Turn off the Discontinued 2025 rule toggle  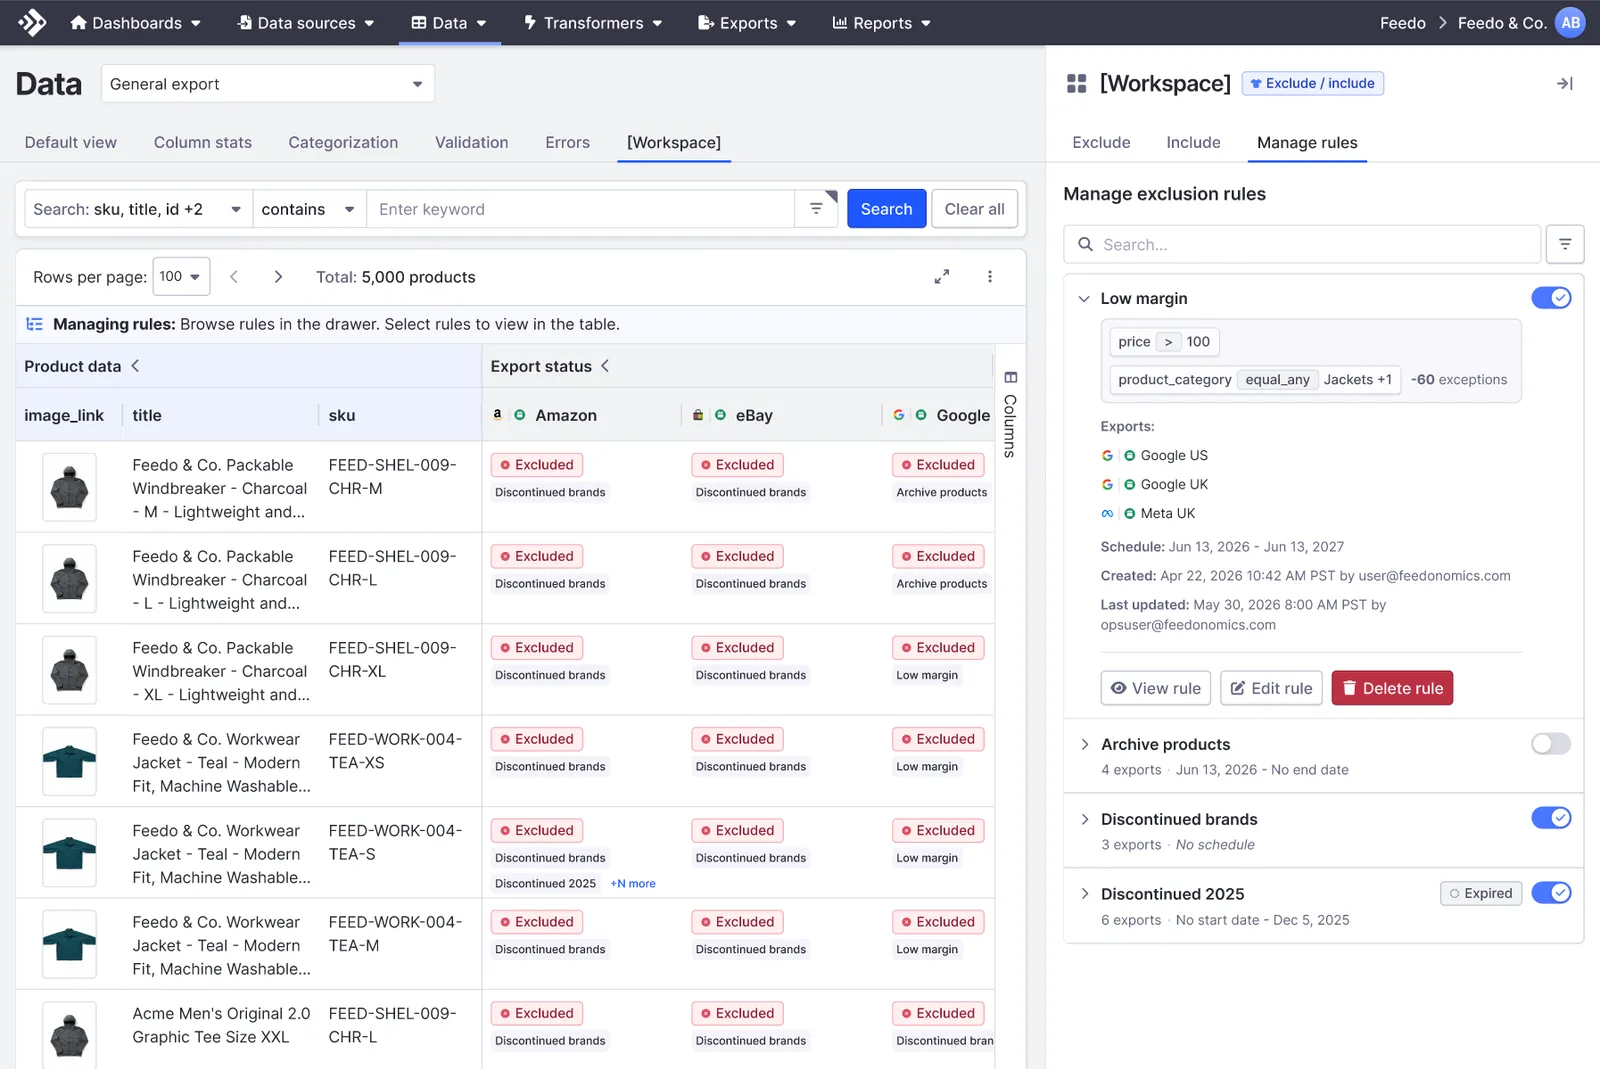[x=1551, y=893]
